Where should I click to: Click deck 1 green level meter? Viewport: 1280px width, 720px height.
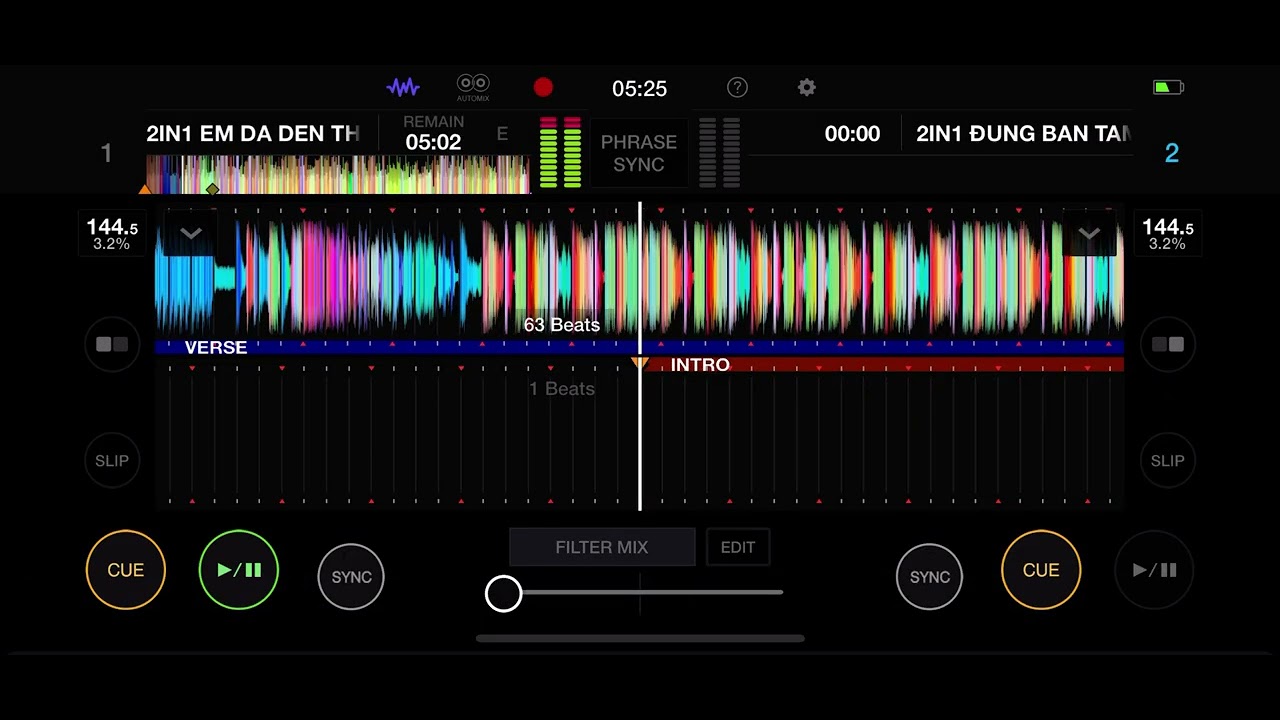click(560, 153)
